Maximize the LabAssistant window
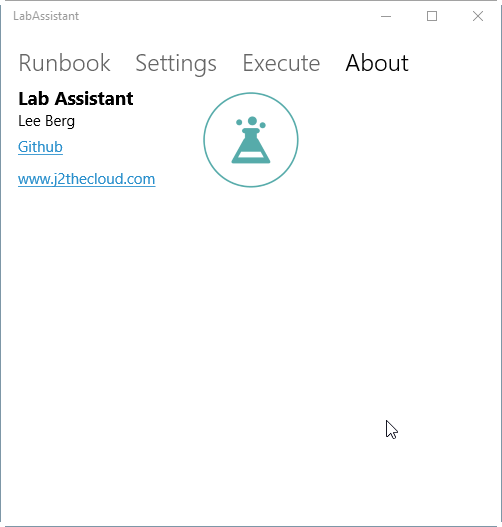Image resolution: width=502 pixels, height=527 pixels. coord(432,16)
